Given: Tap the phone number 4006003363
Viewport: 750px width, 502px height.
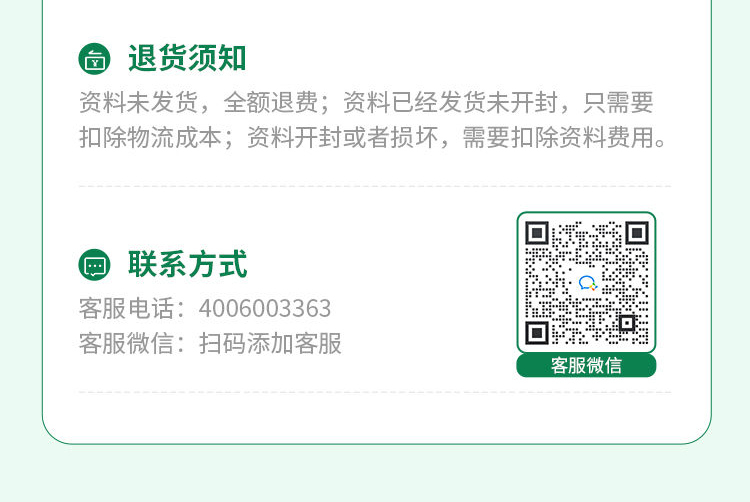Looking at the screenshot, I should tap(265, 308).
